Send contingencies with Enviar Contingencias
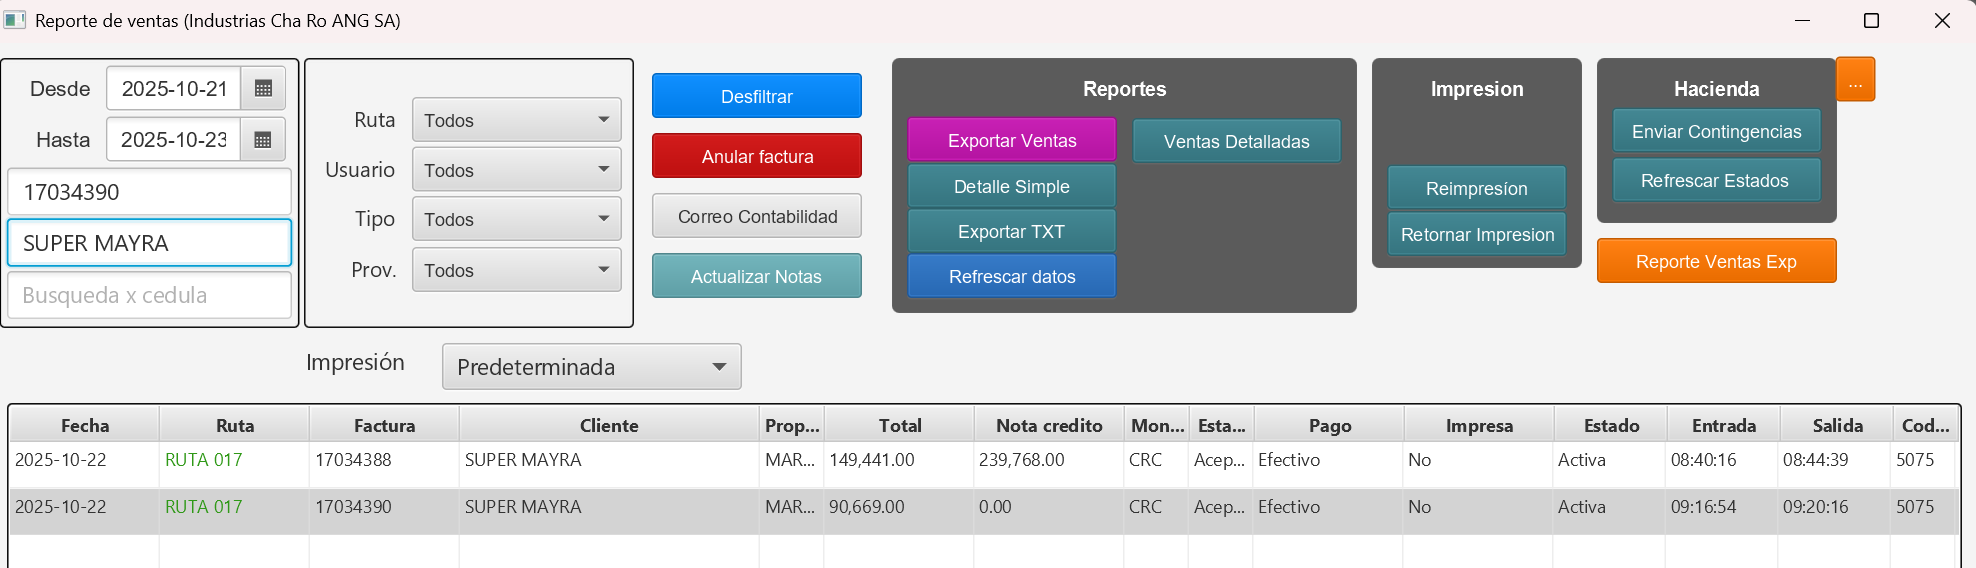Screen dimensions: 1976x568 pos(1716,131)
